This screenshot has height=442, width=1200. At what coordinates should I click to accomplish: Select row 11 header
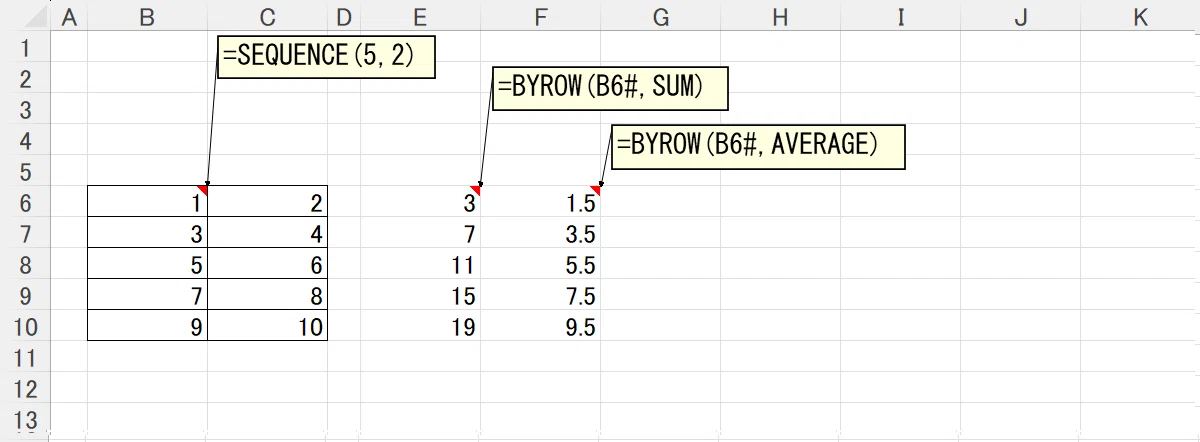tap(25, 357)
